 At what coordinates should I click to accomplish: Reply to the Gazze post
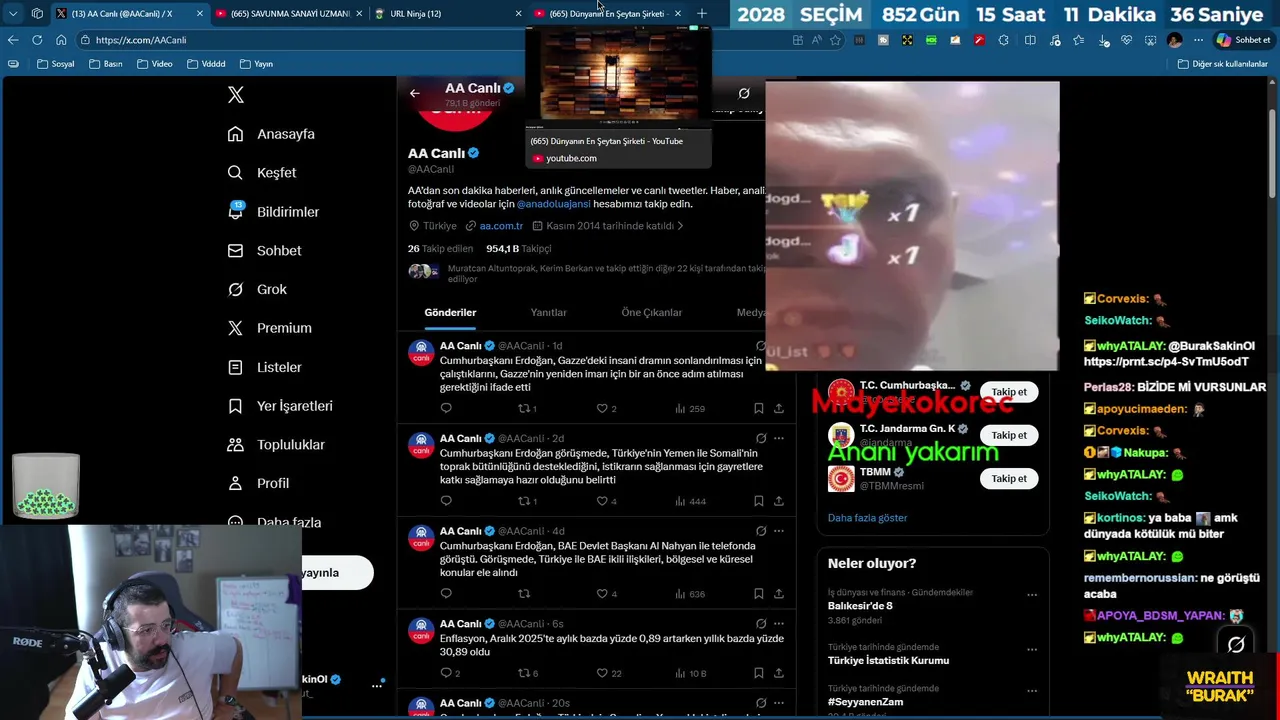coord(446,408)
